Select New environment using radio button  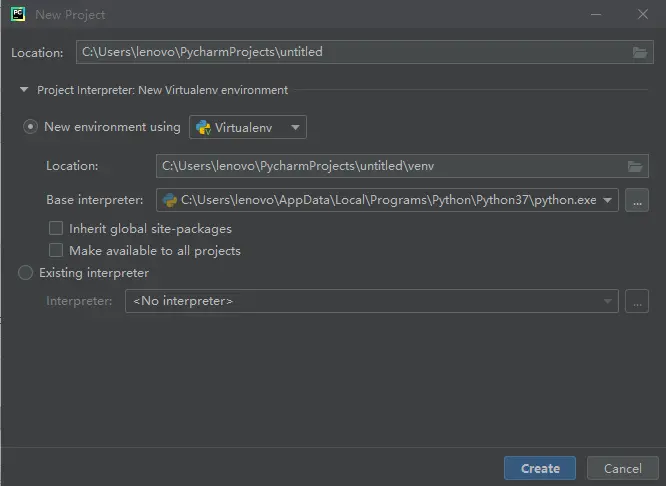(x=31, y=128)
